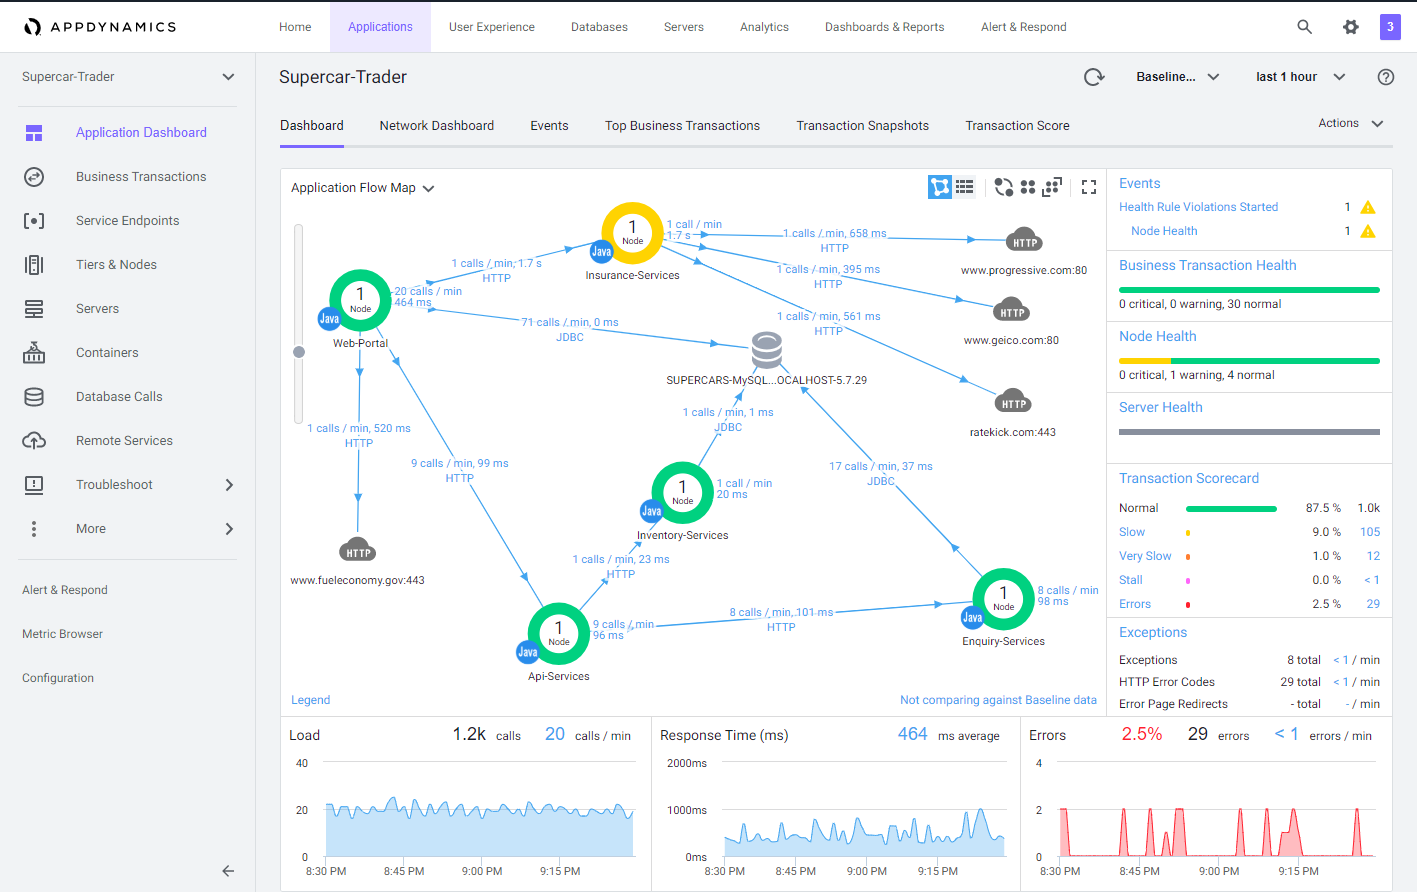Click the fit-to-view dots icon
This screenshot has height=892, width=1417.
pyautogui.click(x=1052, y=187)
